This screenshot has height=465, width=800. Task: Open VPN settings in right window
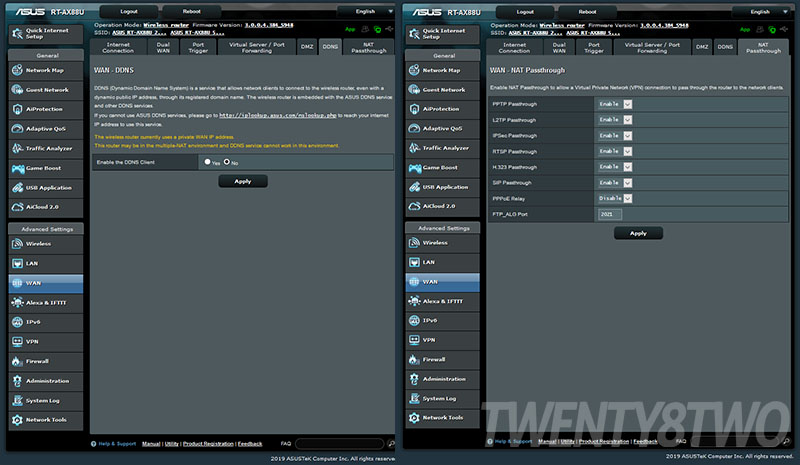click(442, 340)
